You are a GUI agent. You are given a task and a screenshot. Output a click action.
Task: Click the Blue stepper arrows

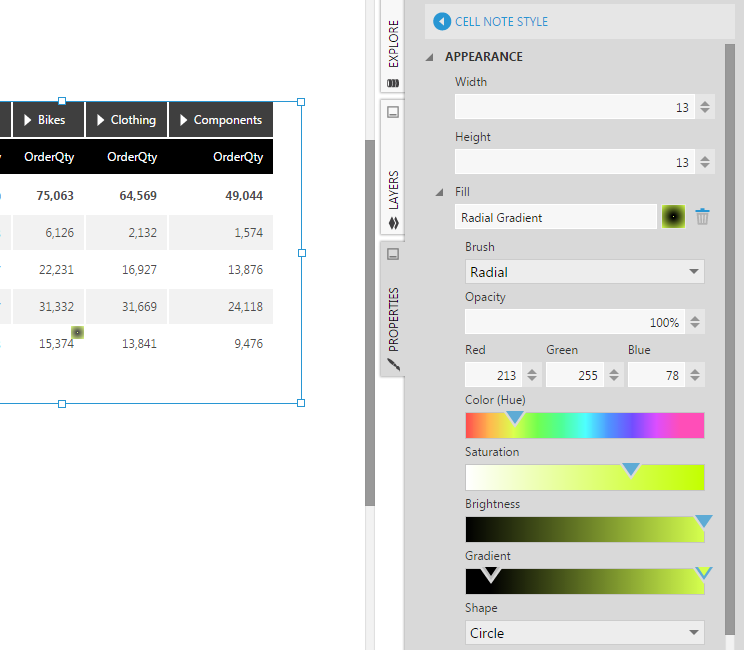point(695,375)
